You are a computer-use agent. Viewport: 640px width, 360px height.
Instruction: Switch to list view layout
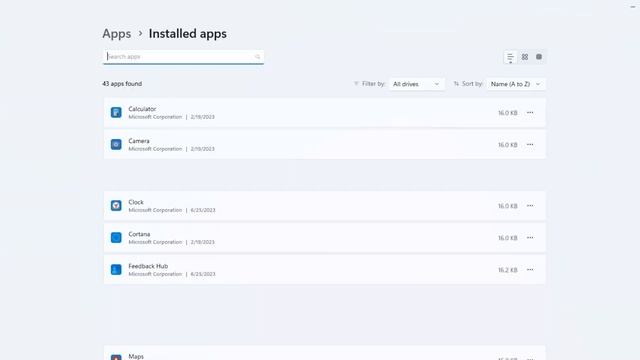click(510, 57)
